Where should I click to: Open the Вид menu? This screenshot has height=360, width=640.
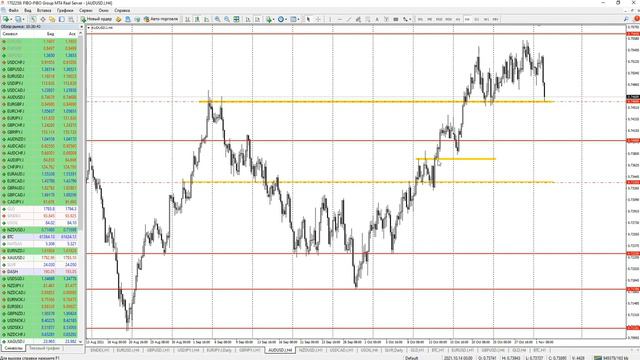tap(28, 10)
